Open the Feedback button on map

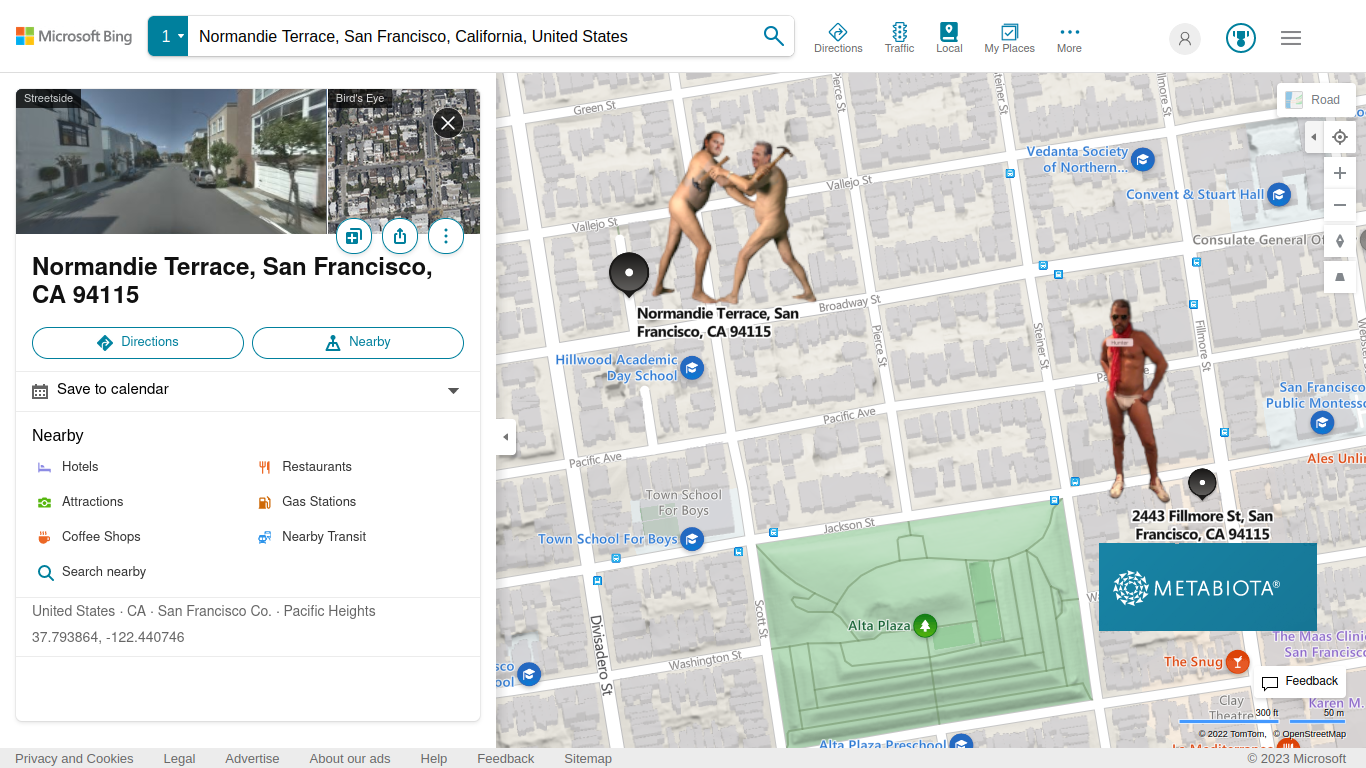(1299, 682)
